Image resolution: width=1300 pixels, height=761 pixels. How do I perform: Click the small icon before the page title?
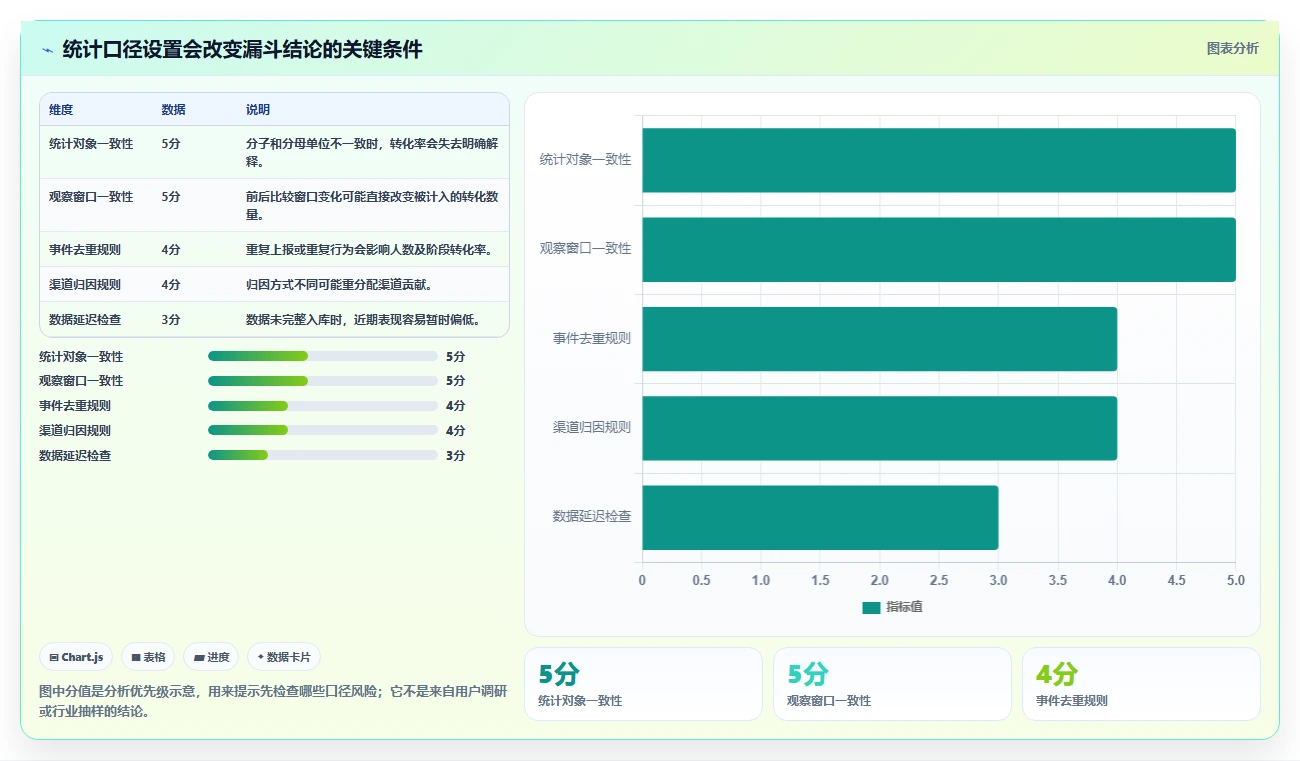click(47, 49)
